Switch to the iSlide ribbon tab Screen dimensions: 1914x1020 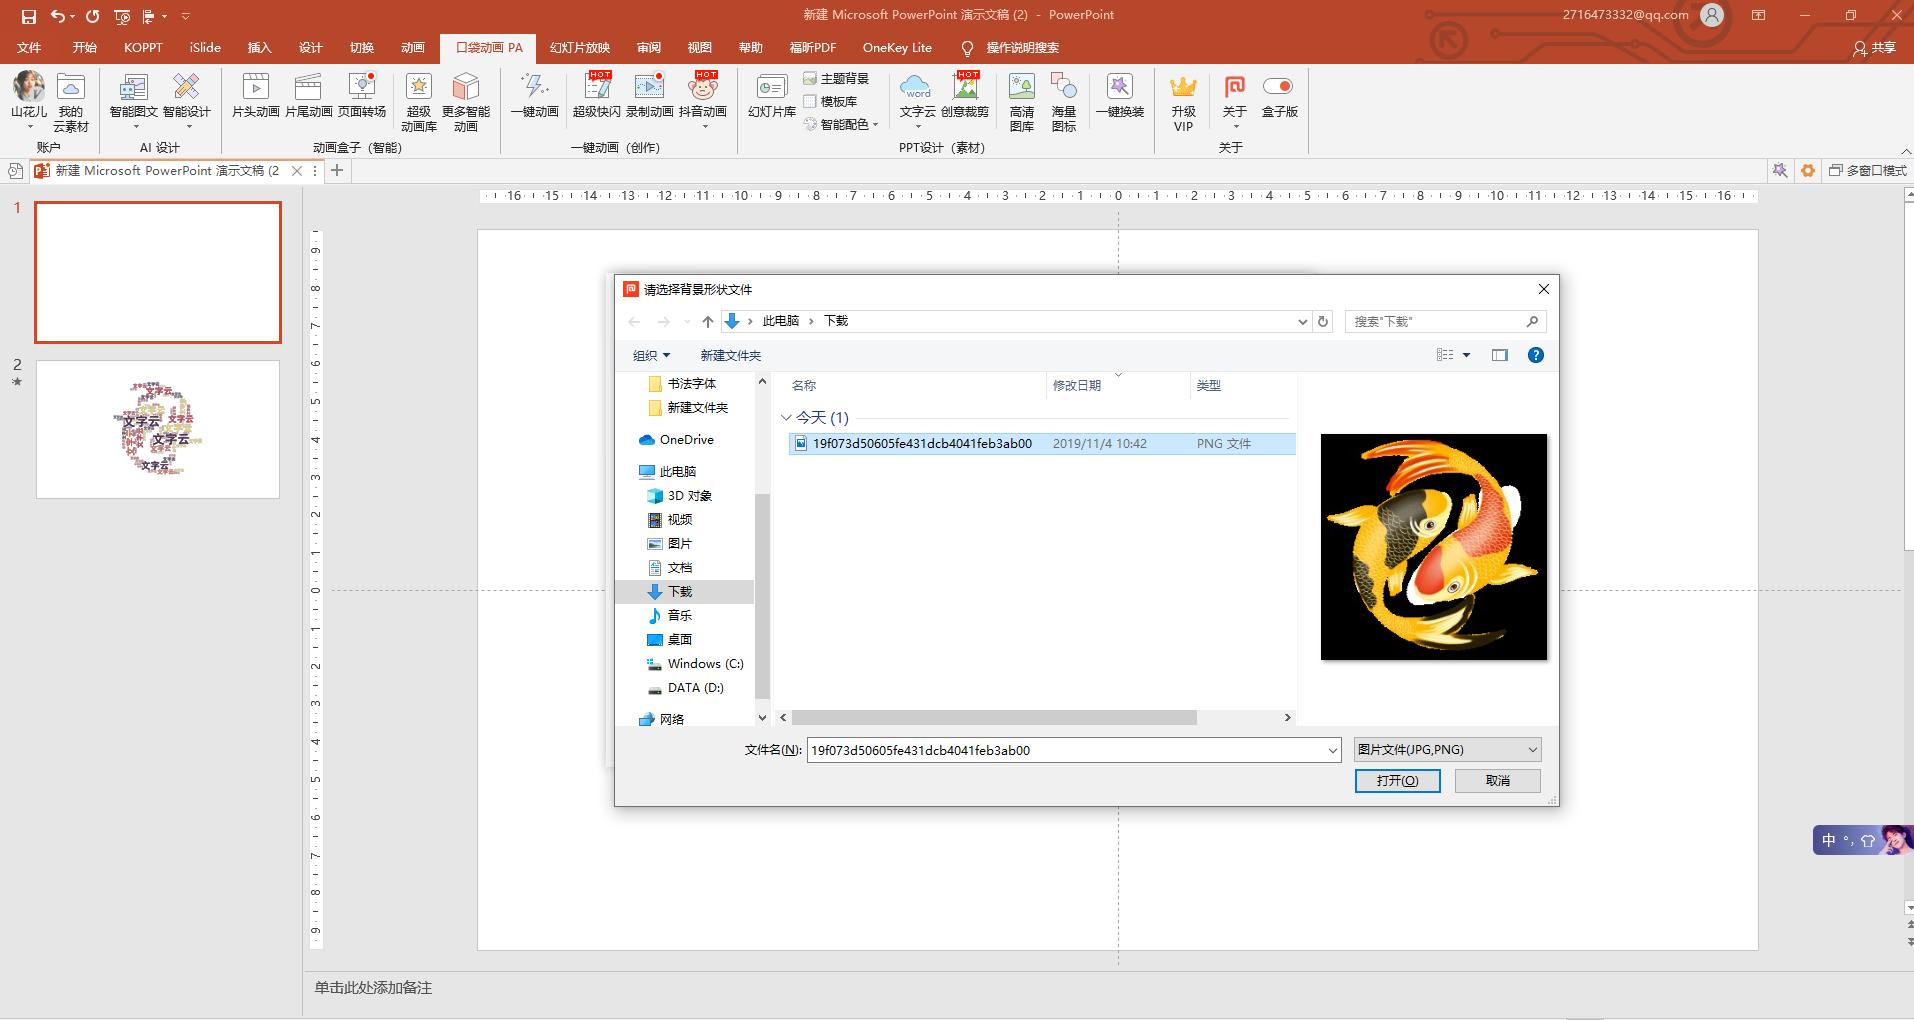[x=205, y=48]
